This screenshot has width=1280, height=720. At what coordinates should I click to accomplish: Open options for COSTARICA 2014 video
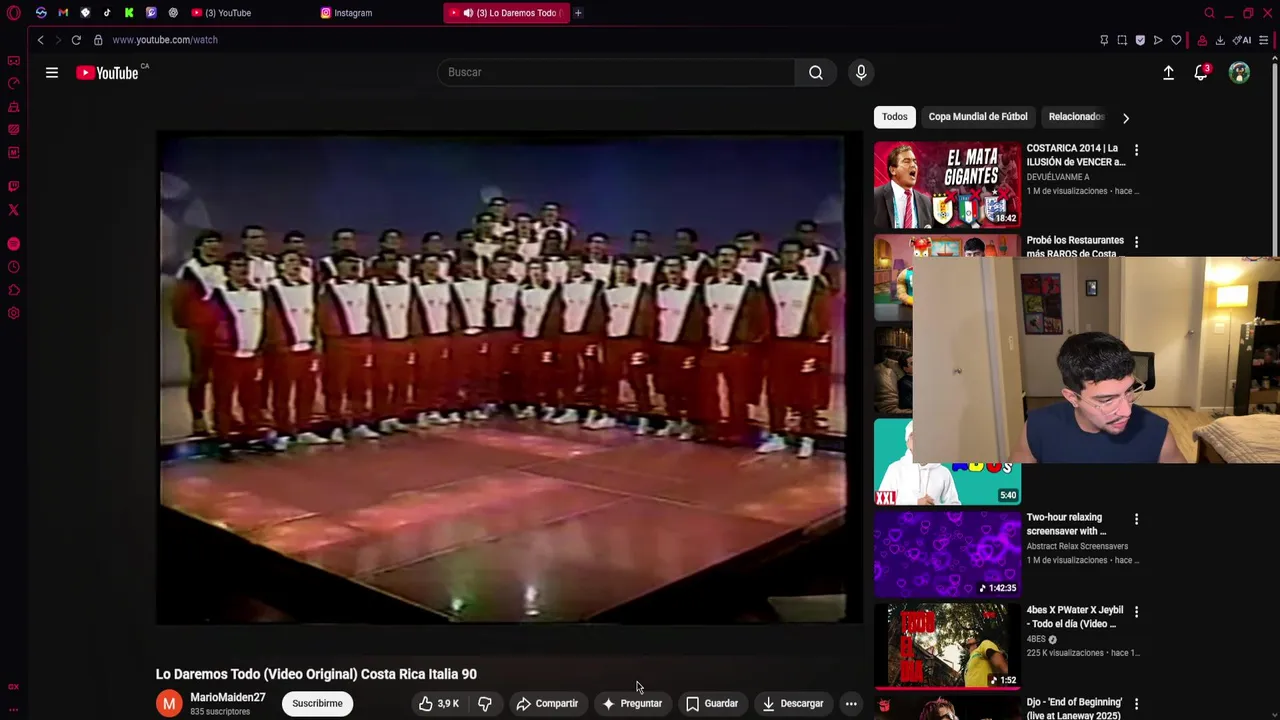[x=1136, y=150]
